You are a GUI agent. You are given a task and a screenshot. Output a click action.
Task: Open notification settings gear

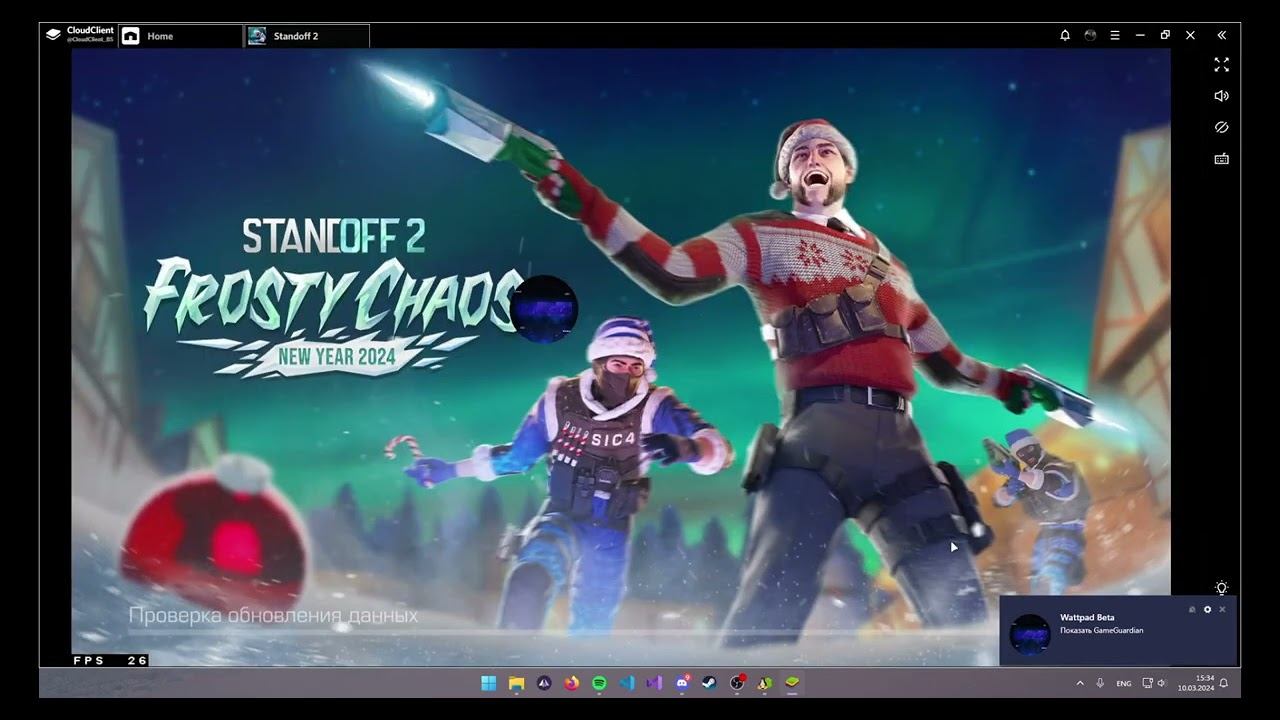(x=1207, y=609)
